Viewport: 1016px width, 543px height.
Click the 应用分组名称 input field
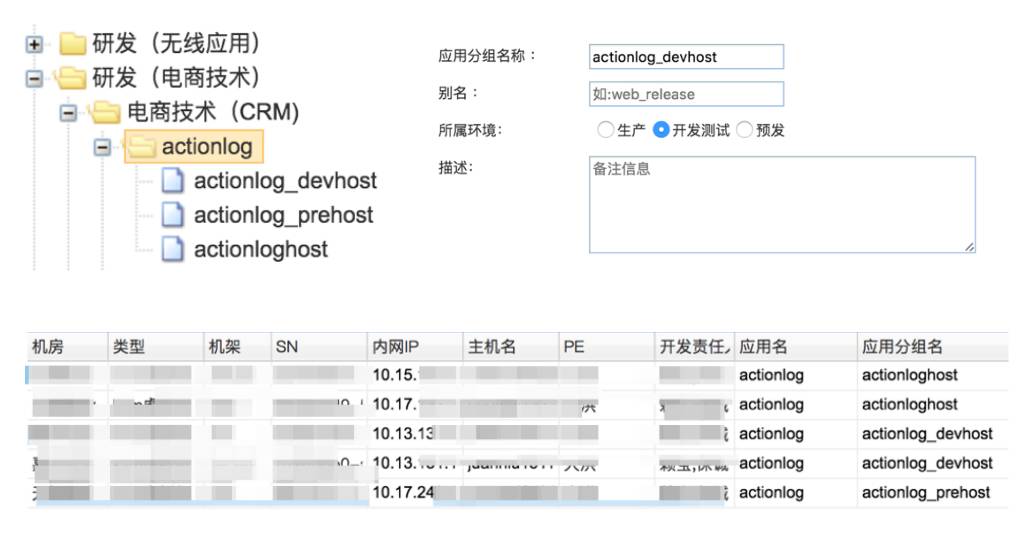click(x=686, y=56)
